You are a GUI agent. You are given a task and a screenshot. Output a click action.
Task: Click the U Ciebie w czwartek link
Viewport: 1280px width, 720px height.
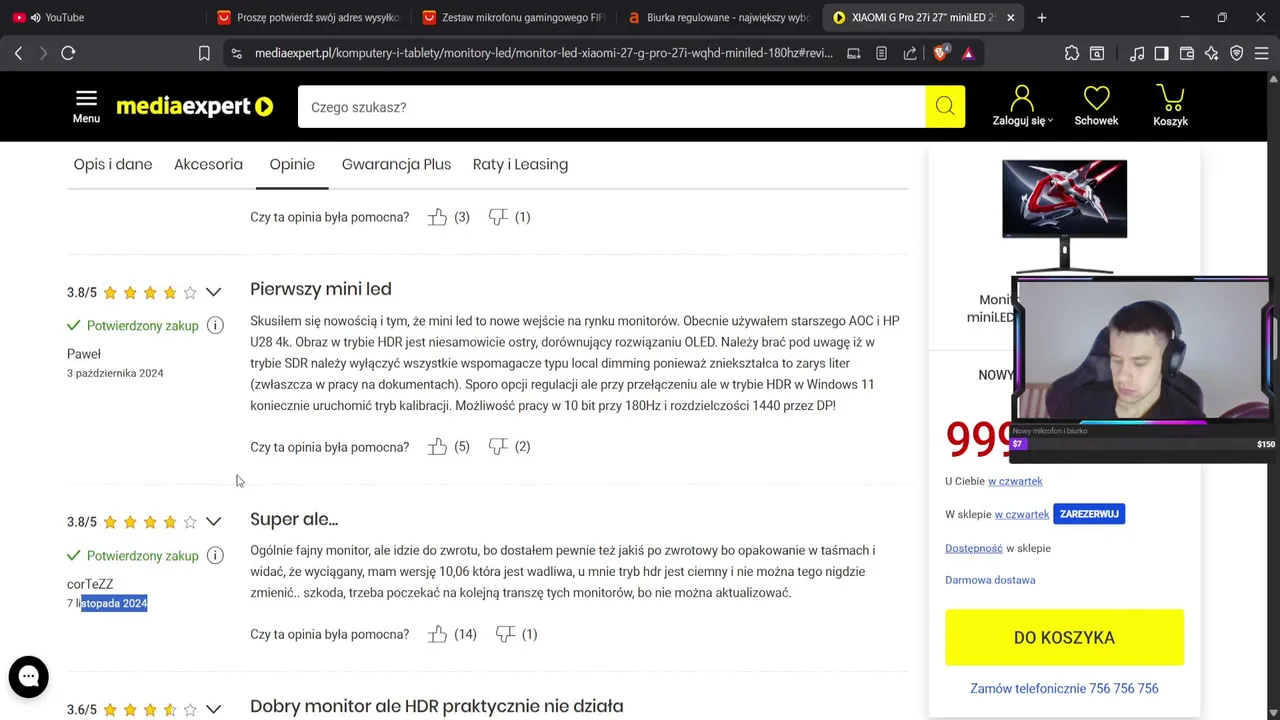[1015, 481]
